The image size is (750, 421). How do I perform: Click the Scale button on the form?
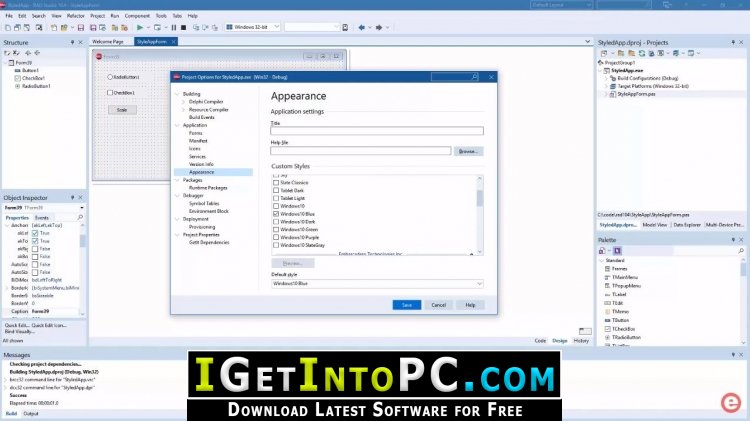[x=122, y=110]
